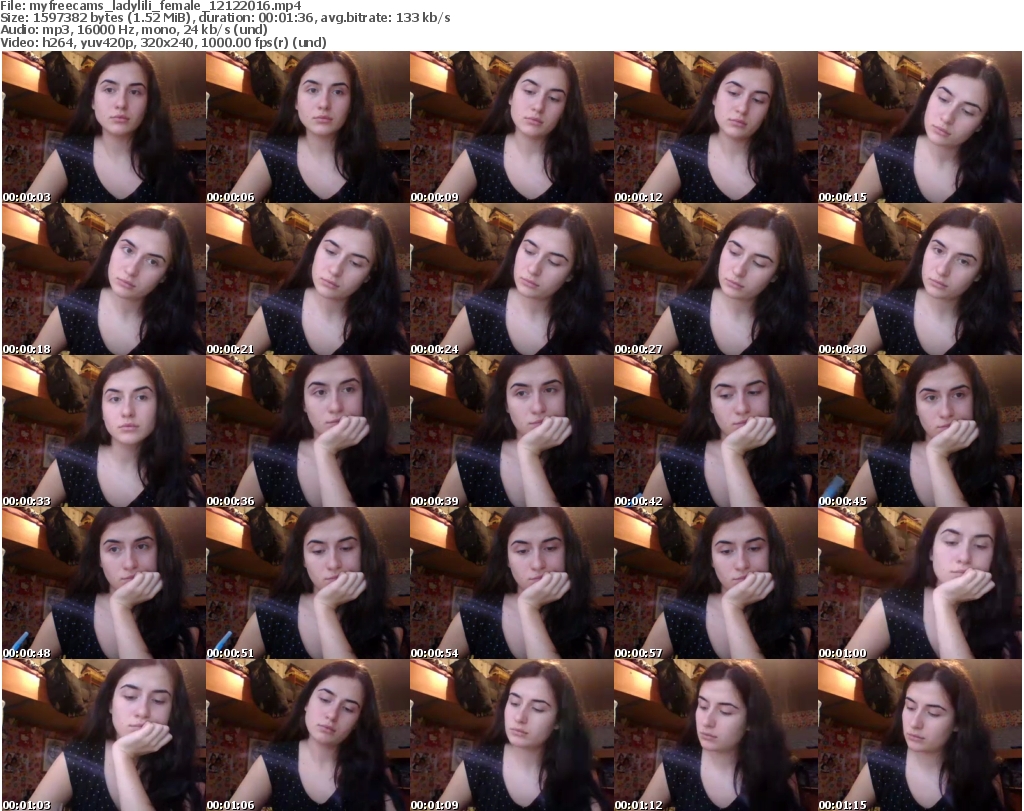1024x811 pixels.
Task: Pick the frame marked 00:00:33
Action: pos(103,432)
